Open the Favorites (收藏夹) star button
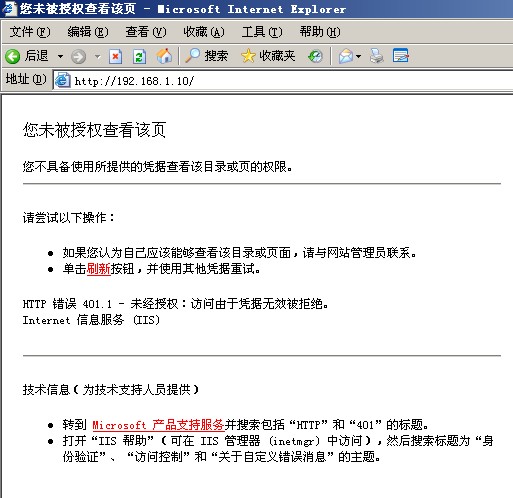 [268, 56]
